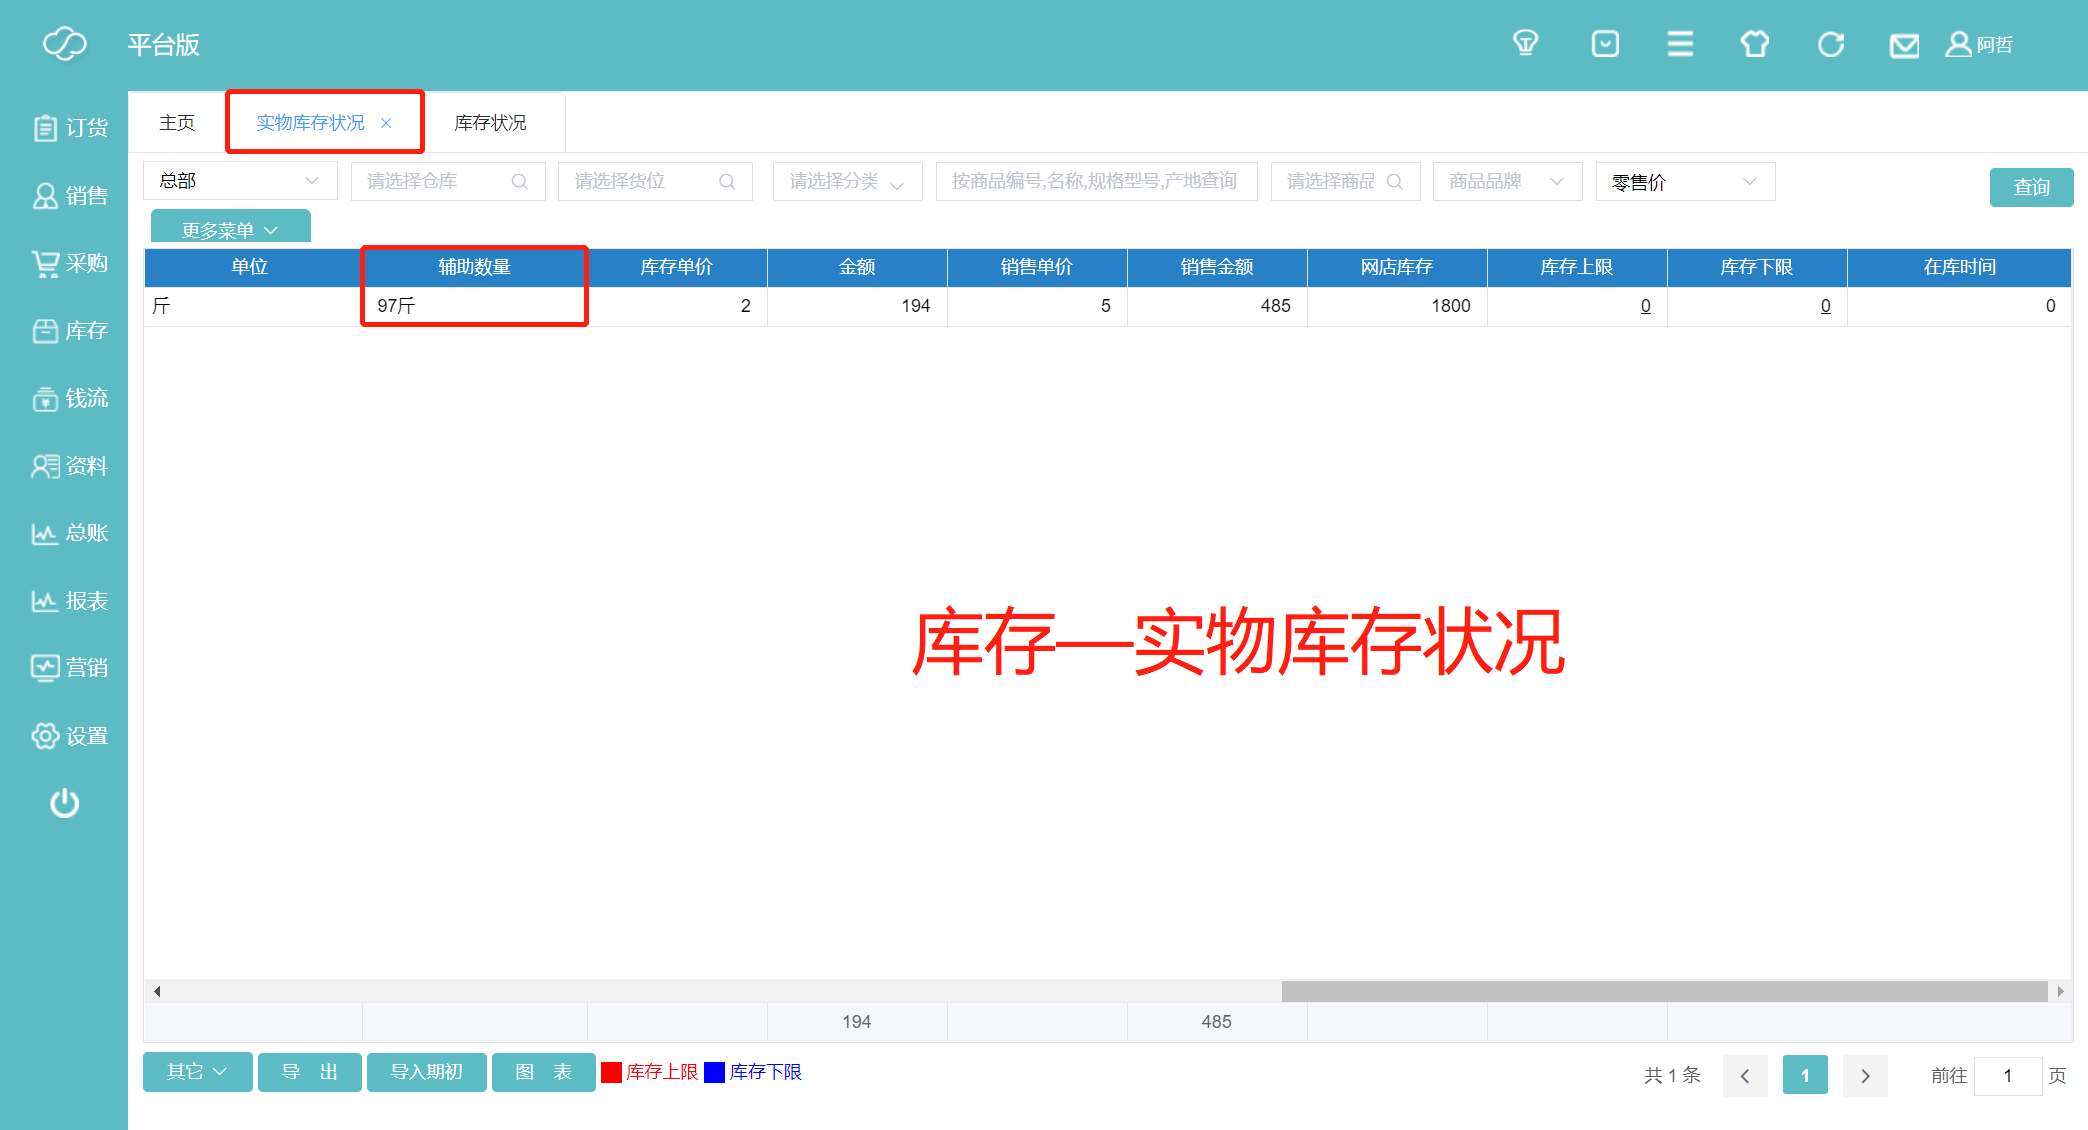The width and height of the screenshot is (2088, 1130).
Task: Switch to the 主页 tab
Action: click(177, 123)
